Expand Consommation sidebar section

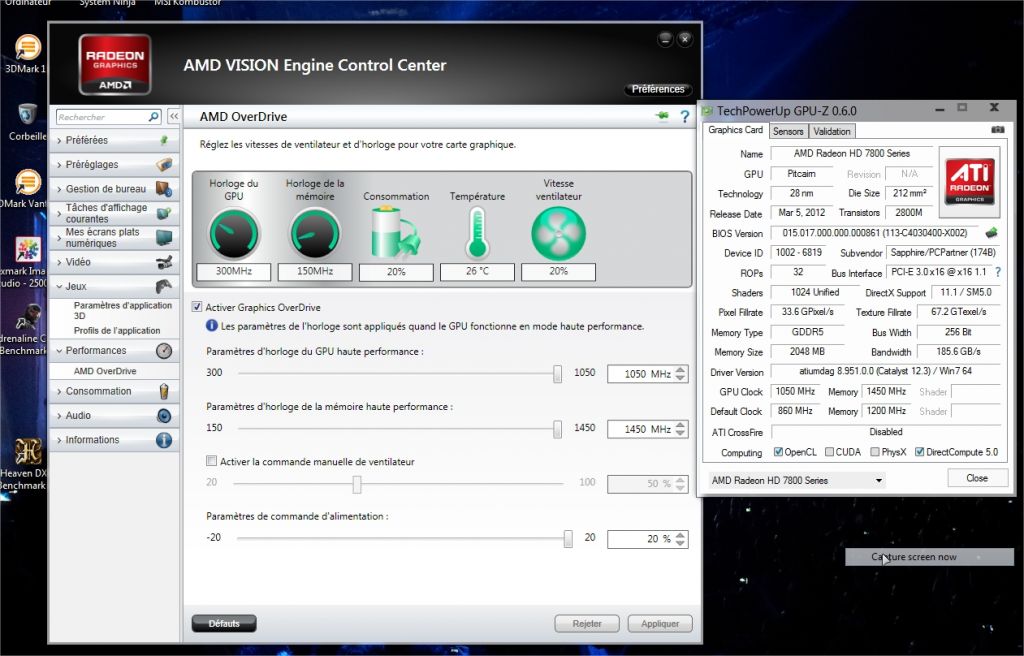[x=114, y=391]
